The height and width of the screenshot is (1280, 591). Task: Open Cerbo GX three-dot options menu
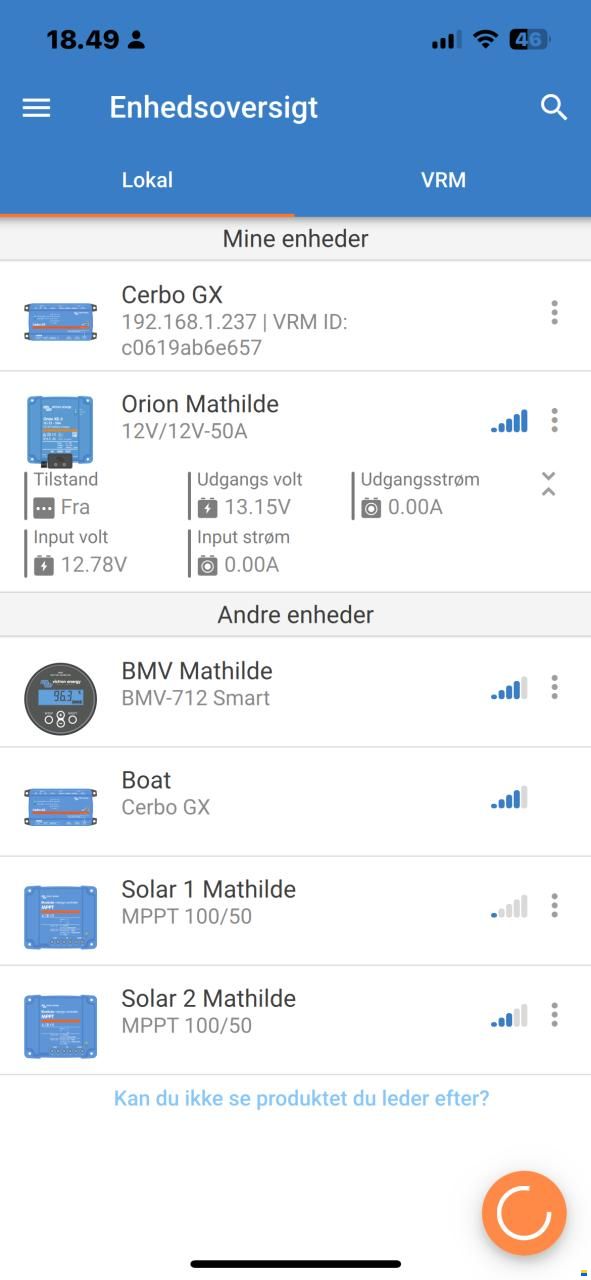554,313
